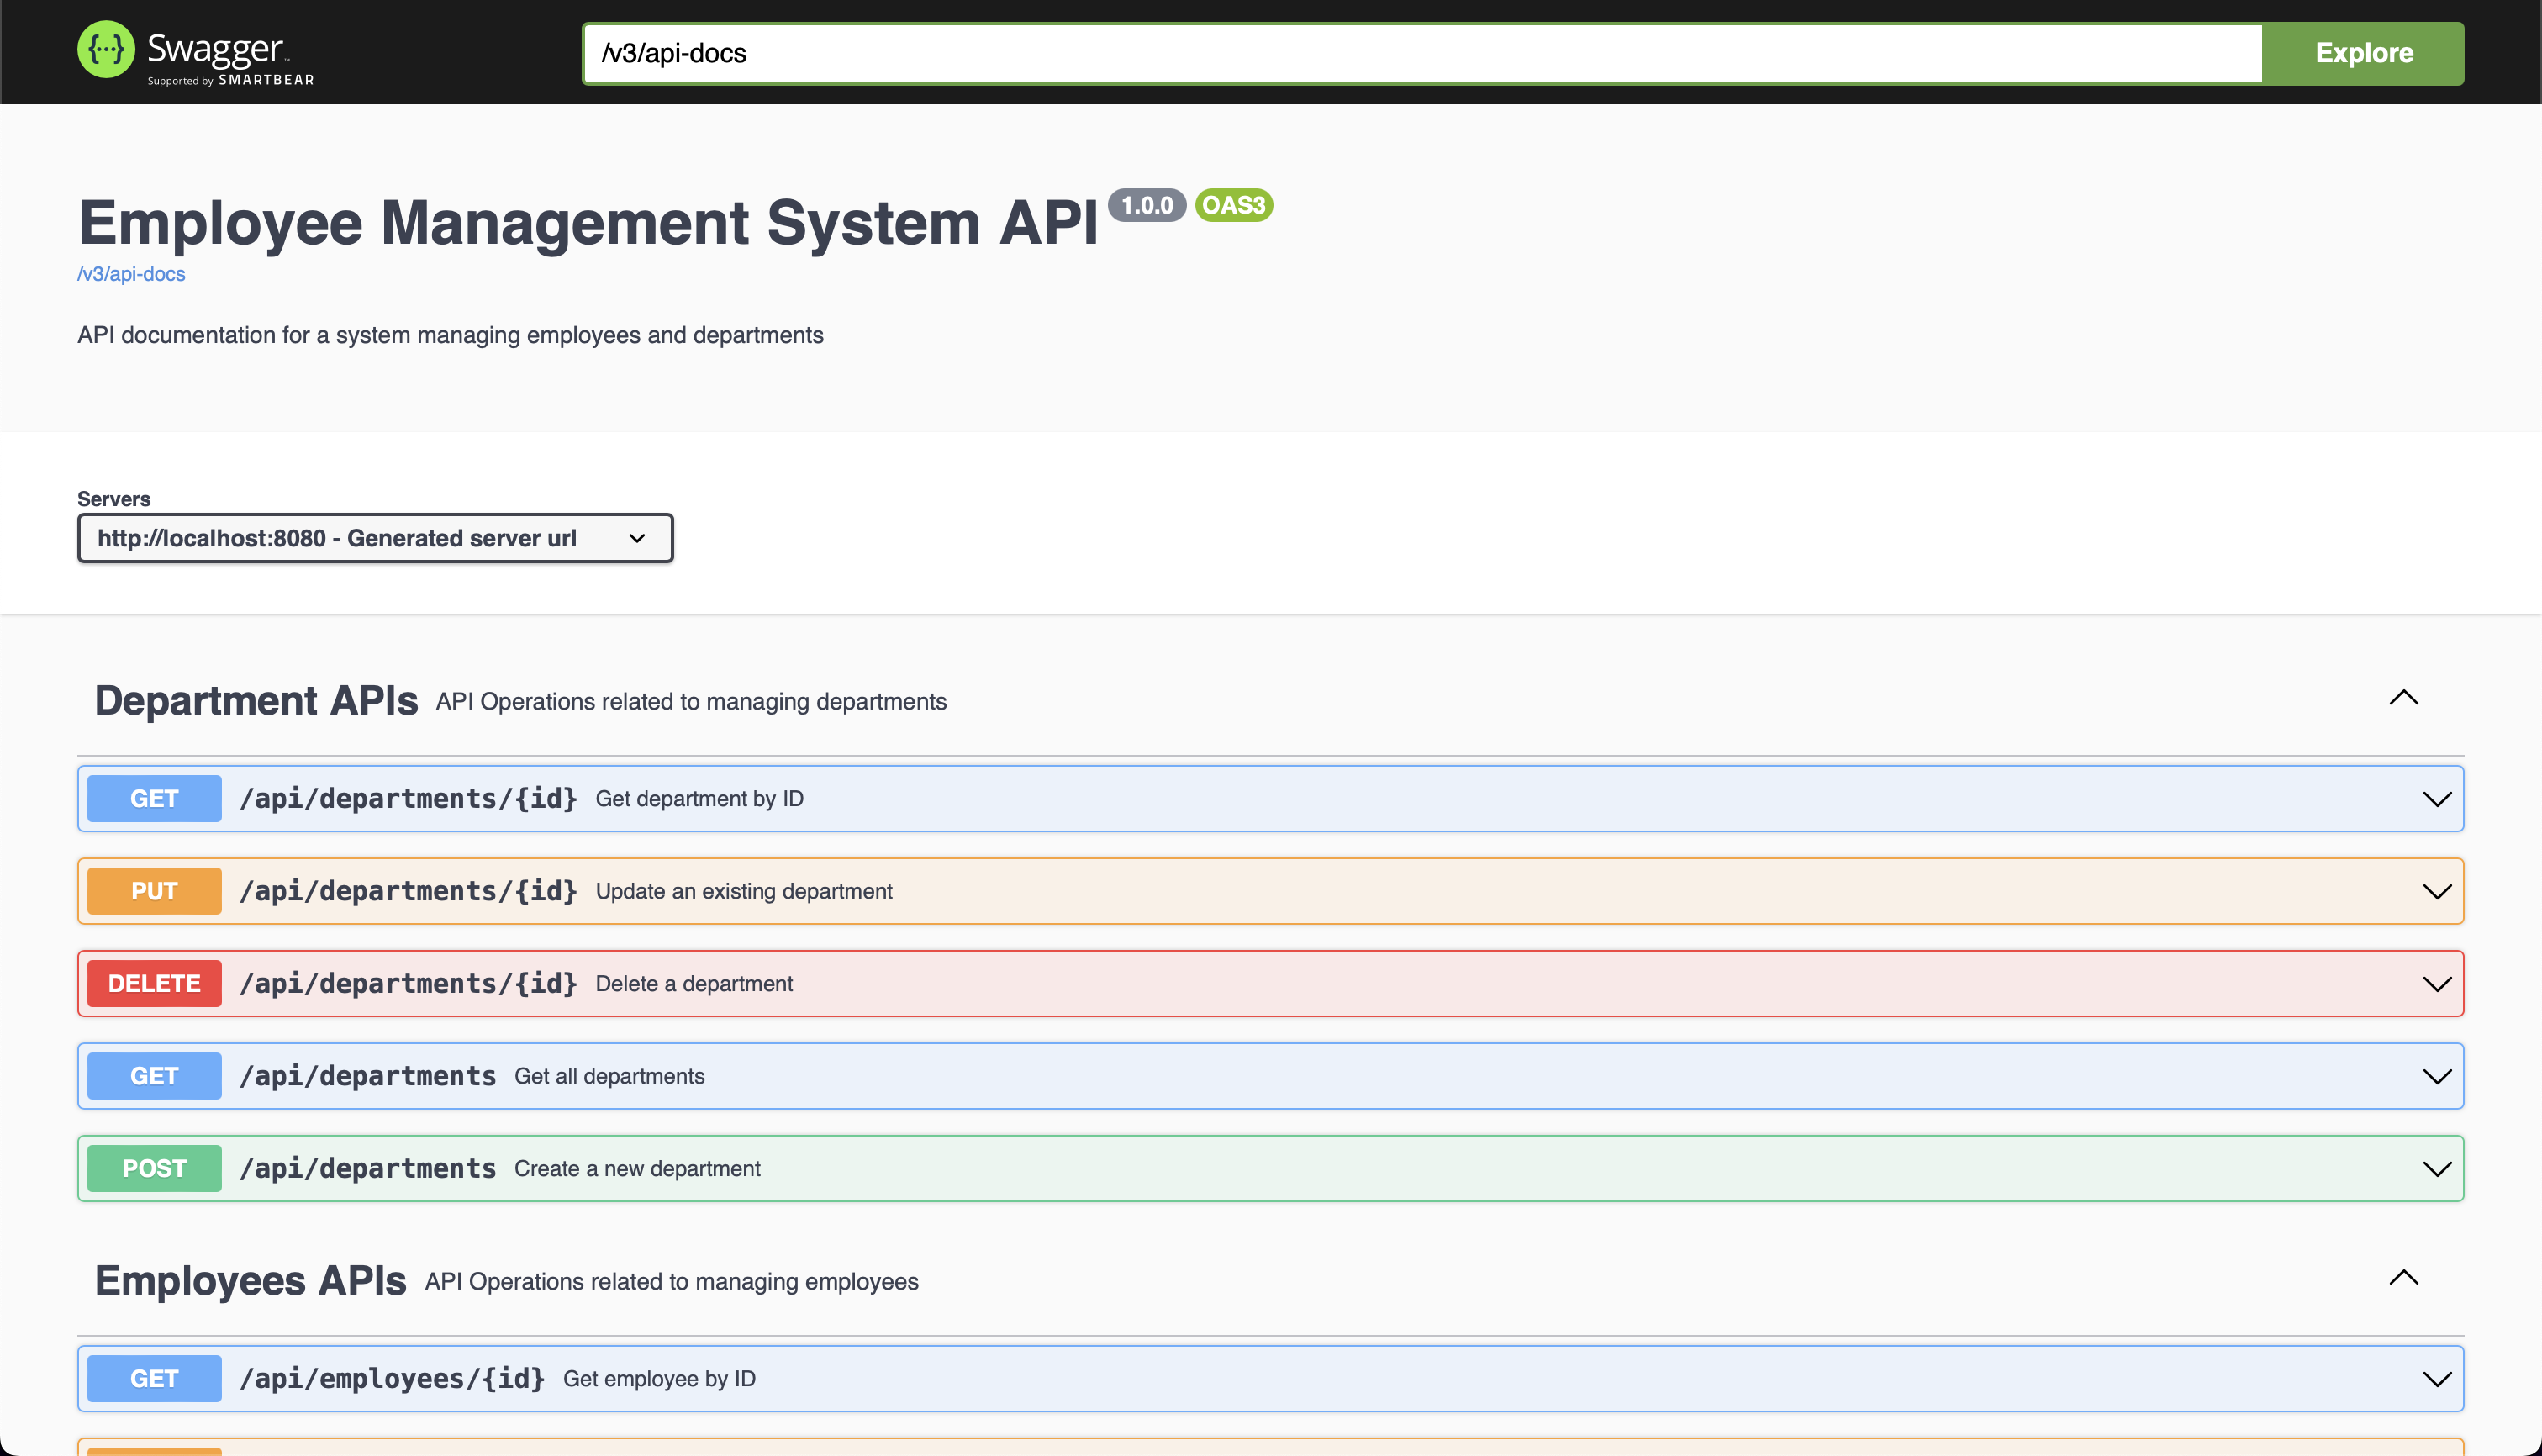Click 'Update an existing department' summary text

743,891
